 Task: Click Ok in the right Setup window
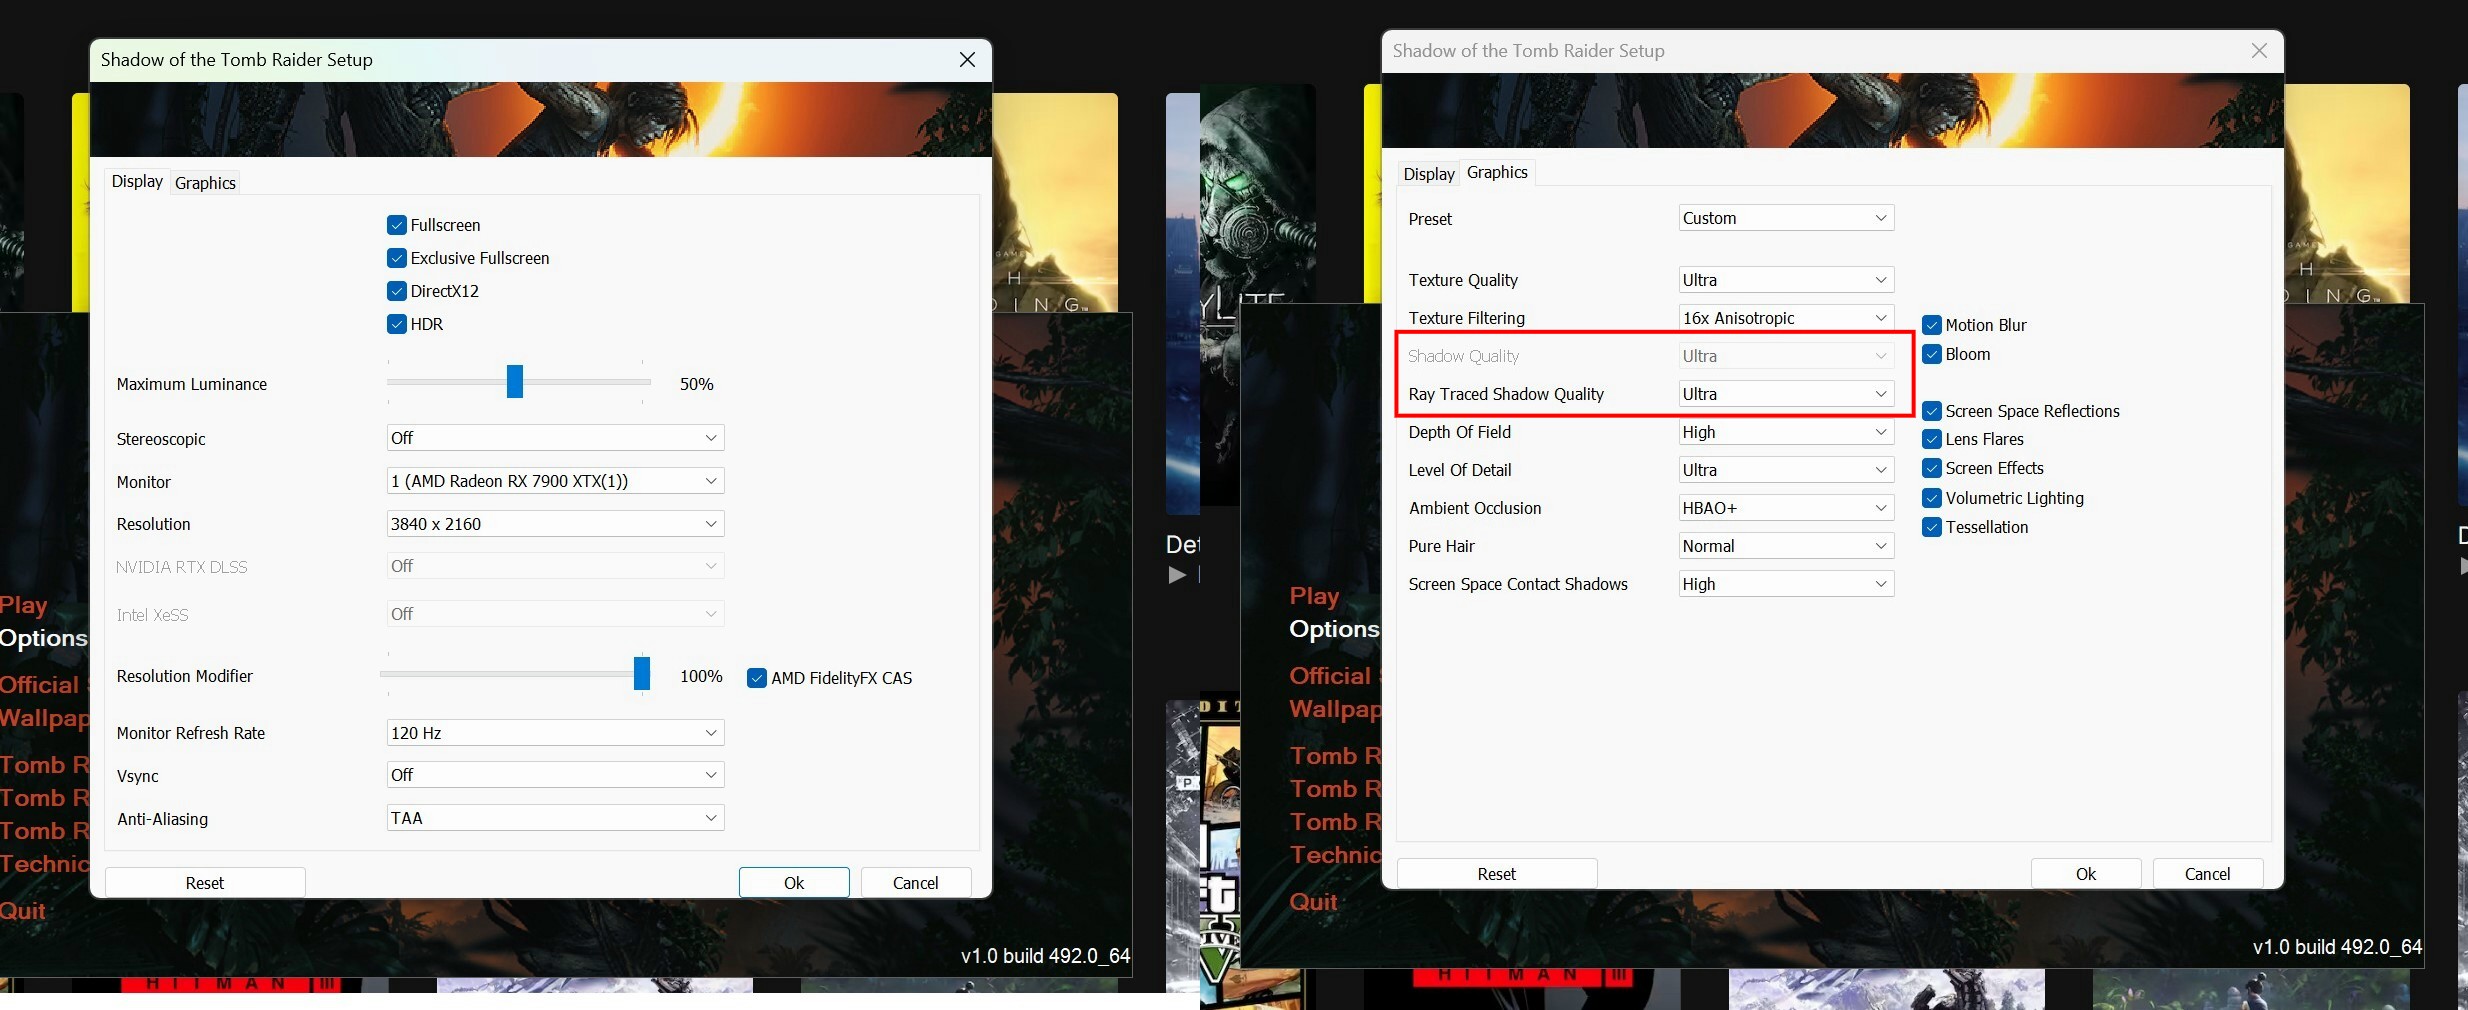click(2086, 874)
